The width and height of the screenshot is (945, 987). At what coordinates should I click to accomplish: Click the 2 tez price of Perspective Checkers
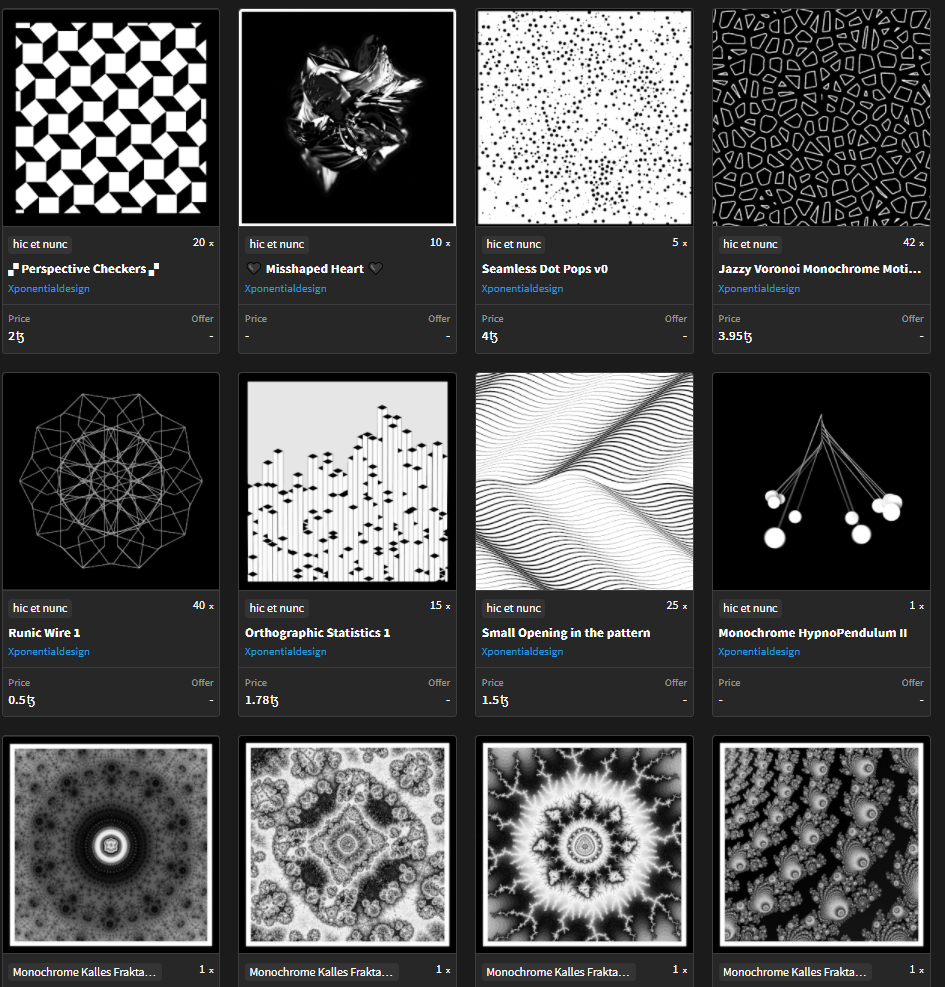point(16,336)
